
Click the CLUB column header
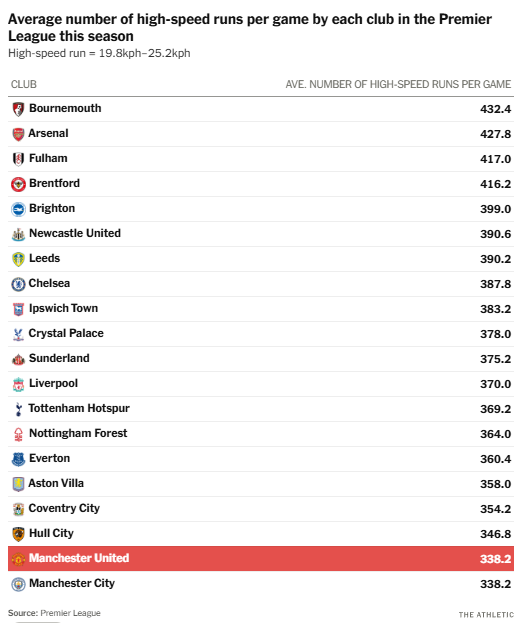24,84
